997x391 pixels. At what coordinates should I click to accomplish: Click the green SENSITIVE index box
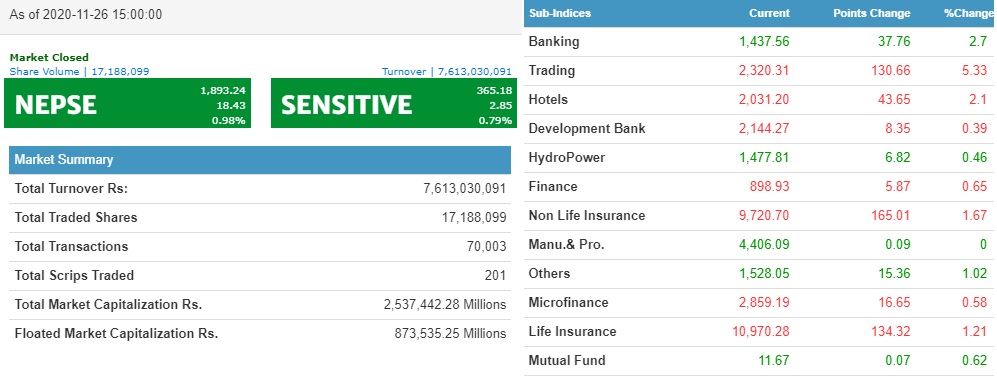[x=393, y=103]
